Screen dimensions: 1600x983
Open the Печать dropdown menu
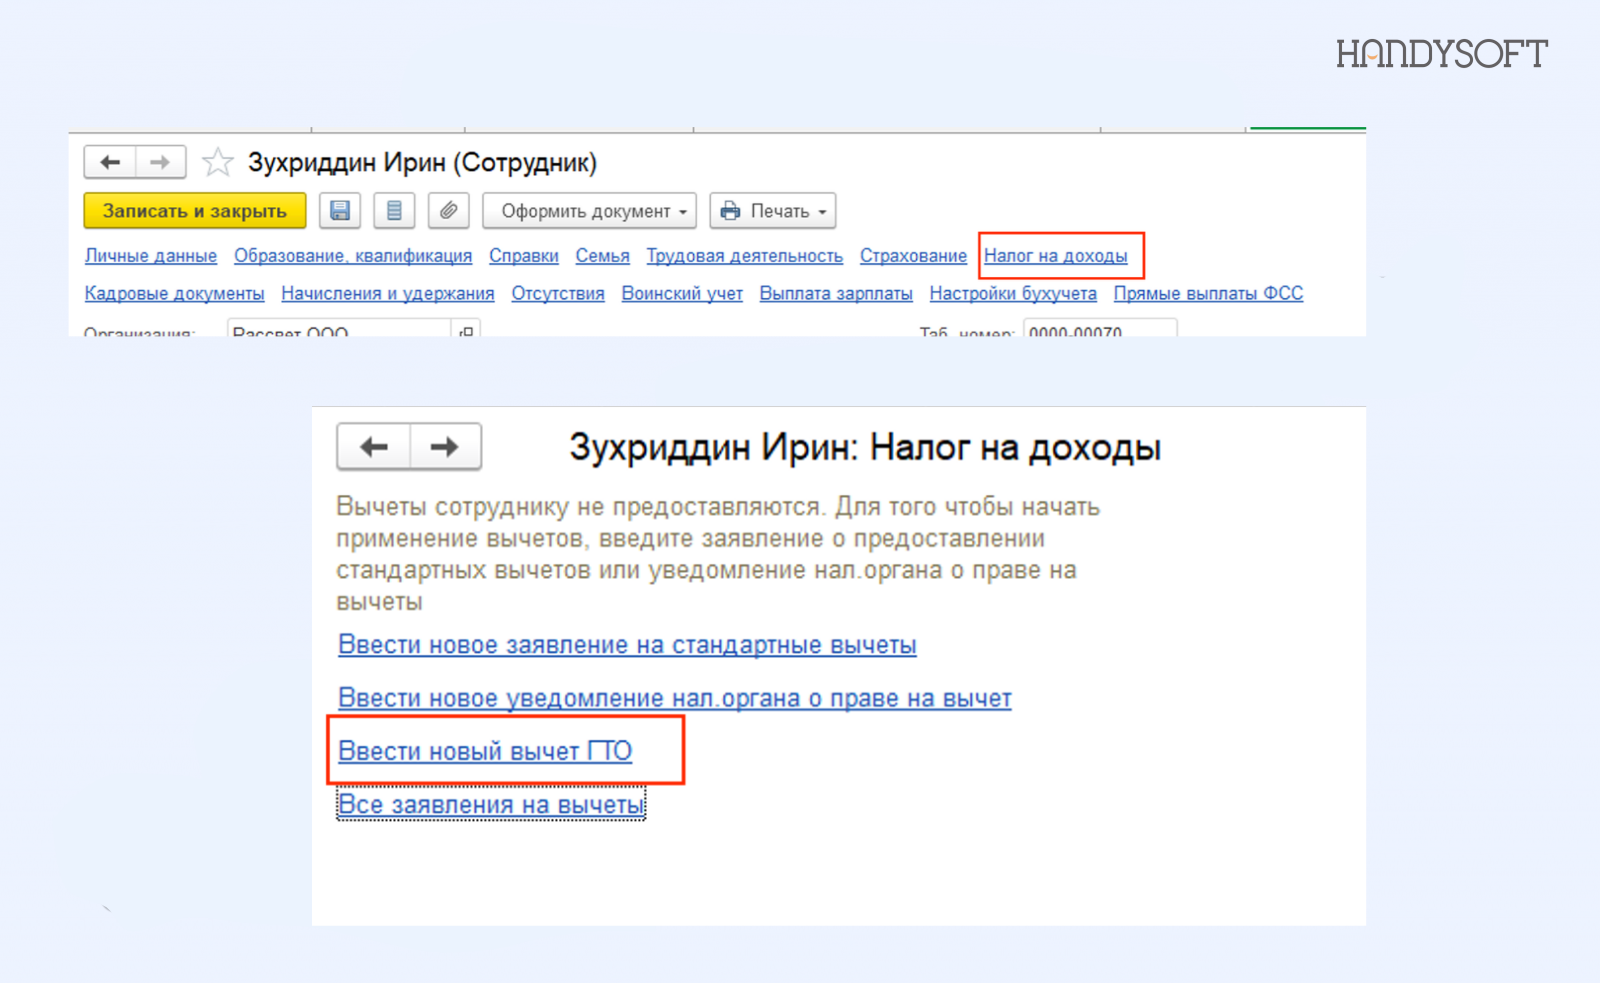click(773, 211)
